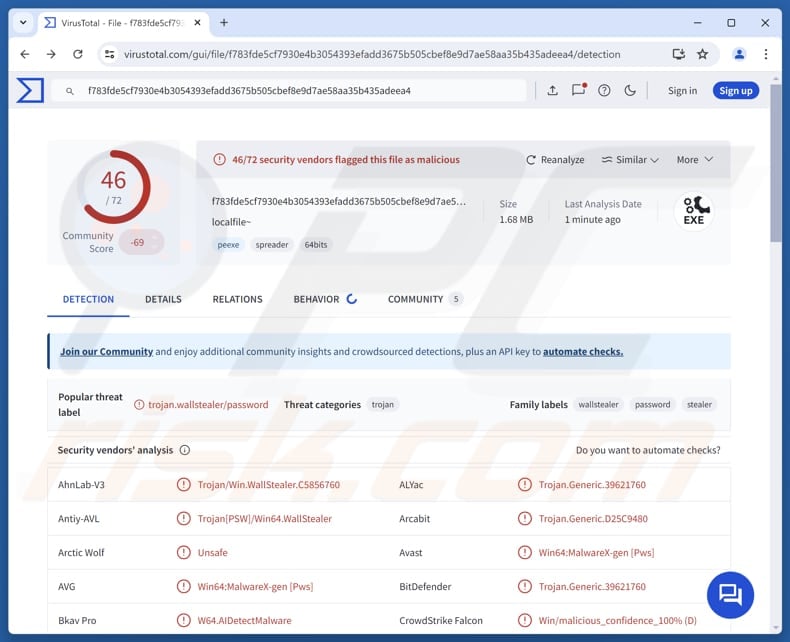Open the notifications chat icon

tap(578, 90)
